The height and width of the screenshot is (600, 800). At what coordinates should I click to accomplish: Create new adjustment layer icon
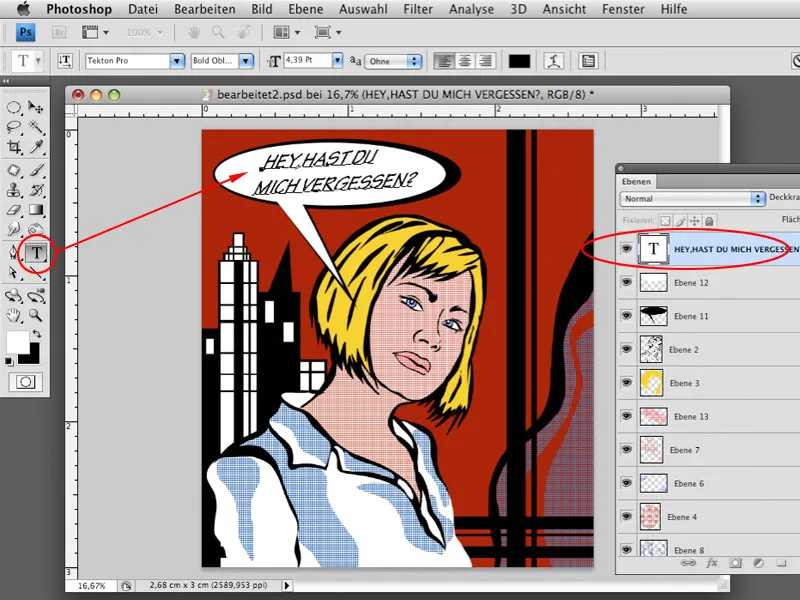759,563
